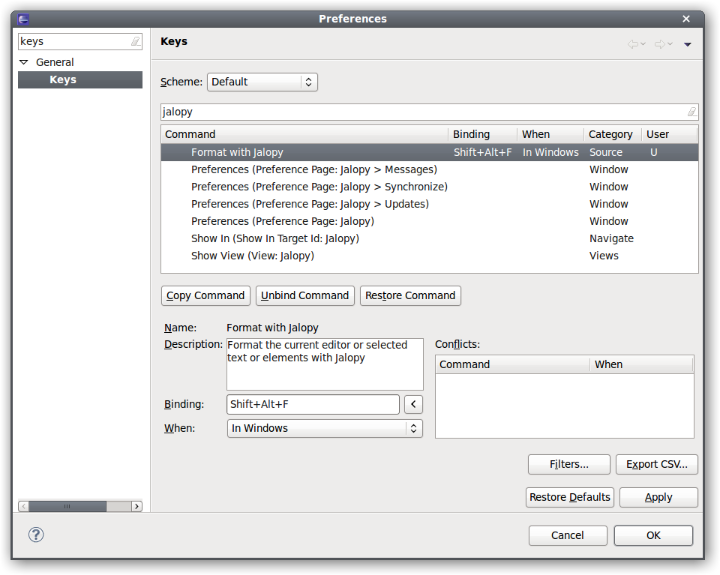Select 'Show View (View: Jalopy)' row
The image size is (720, 575).
(x=429, y=256)
